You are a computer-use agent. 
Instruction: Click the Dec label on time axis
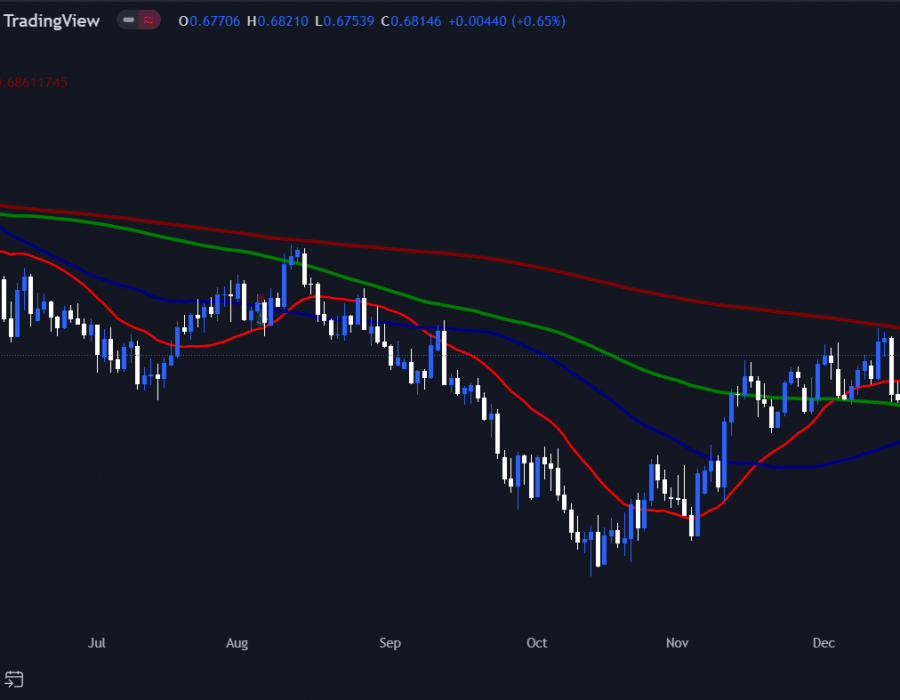(x=824, y=643)
